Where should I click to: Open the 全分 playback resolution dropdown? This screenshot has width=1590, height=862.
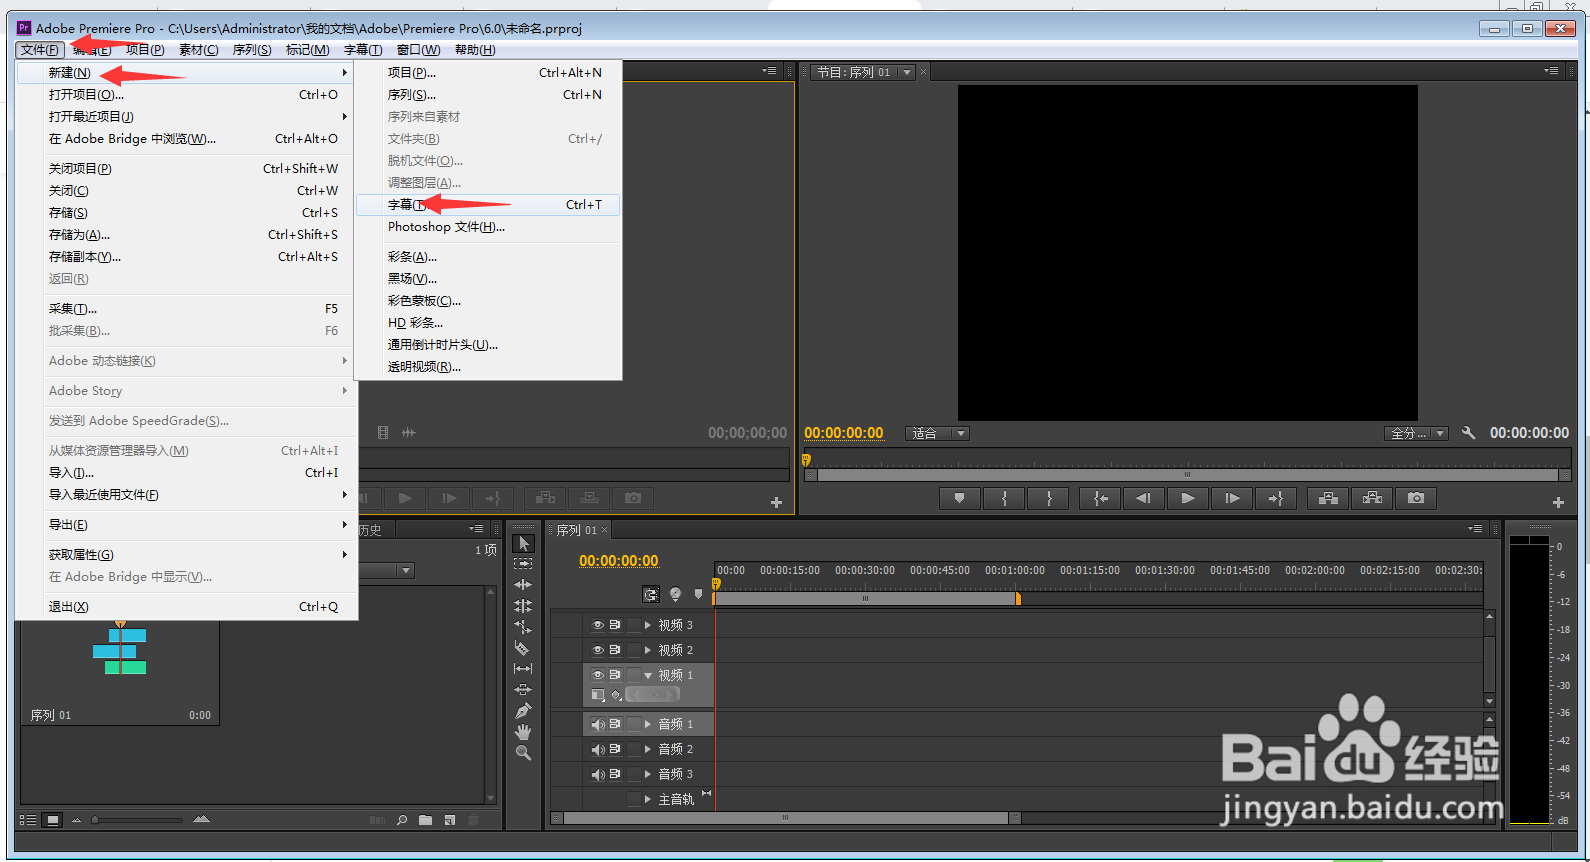(1416, 433)
